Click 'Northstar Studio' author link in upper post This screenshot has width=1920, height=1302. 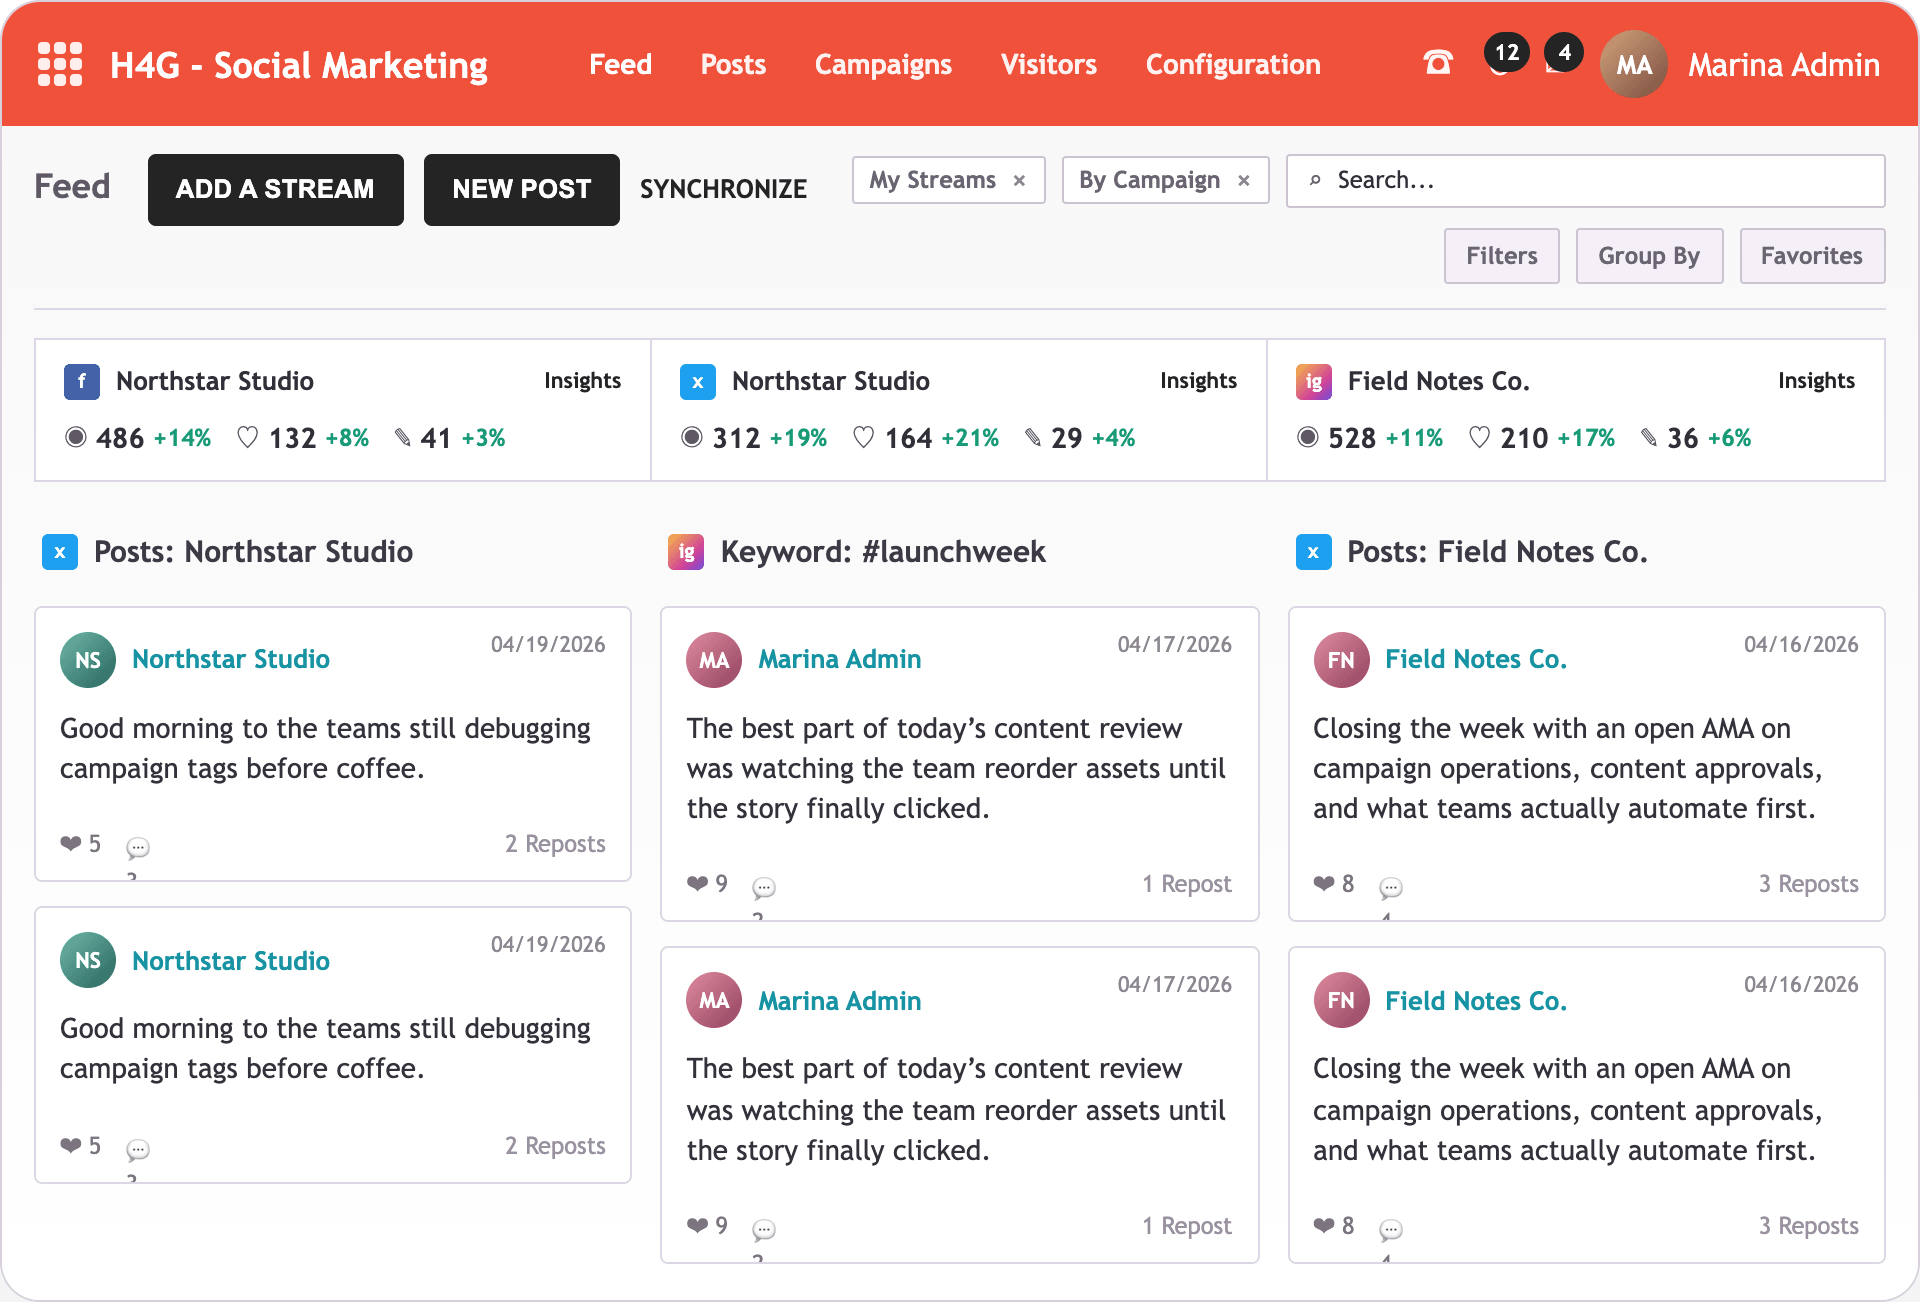tap(231, 660)
